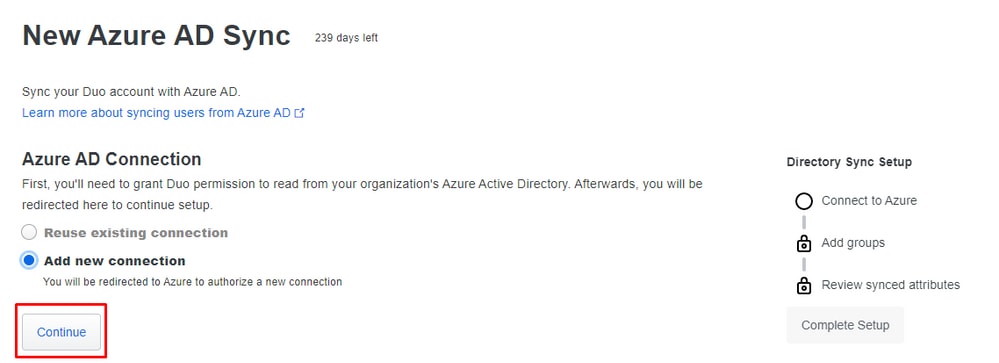Screen dimensions: 999x363
Task: Open the Learn more about syncing users link
Action: 156,113
